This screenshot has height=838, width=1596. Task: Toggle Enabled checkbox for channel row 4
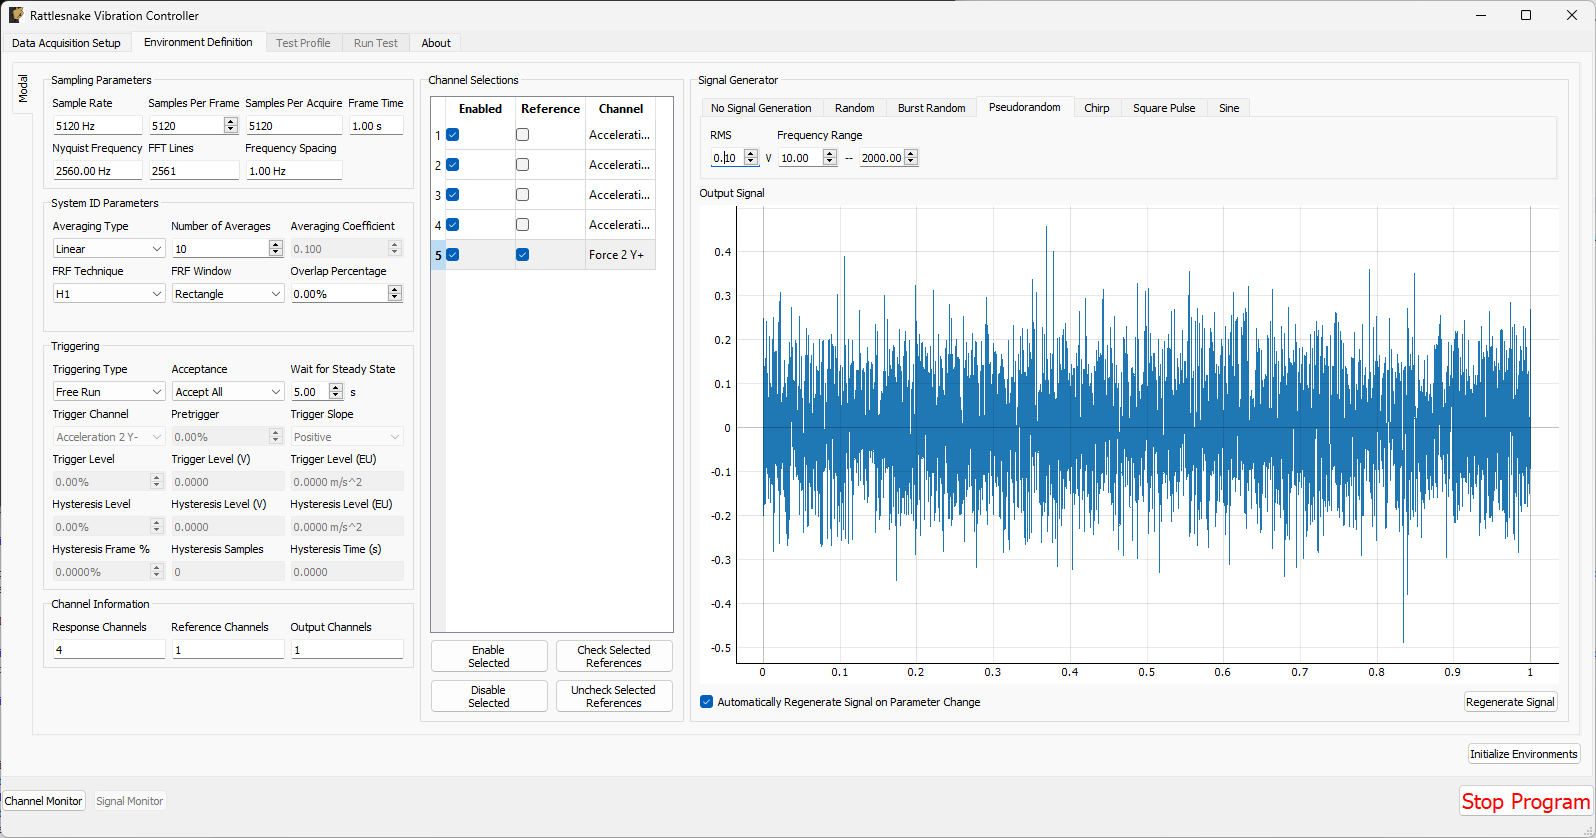[453, 225]
